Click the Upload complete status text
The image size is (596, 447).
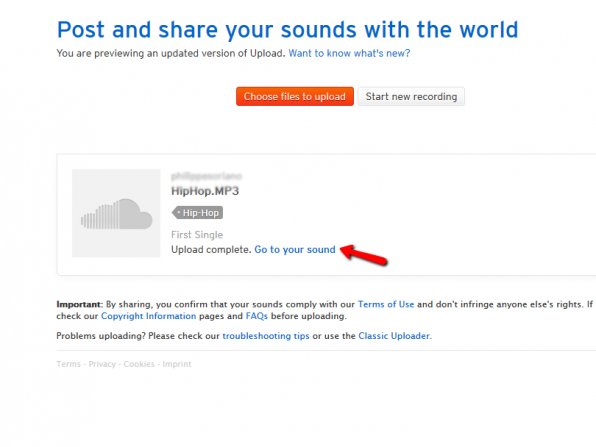pos(211,250)
